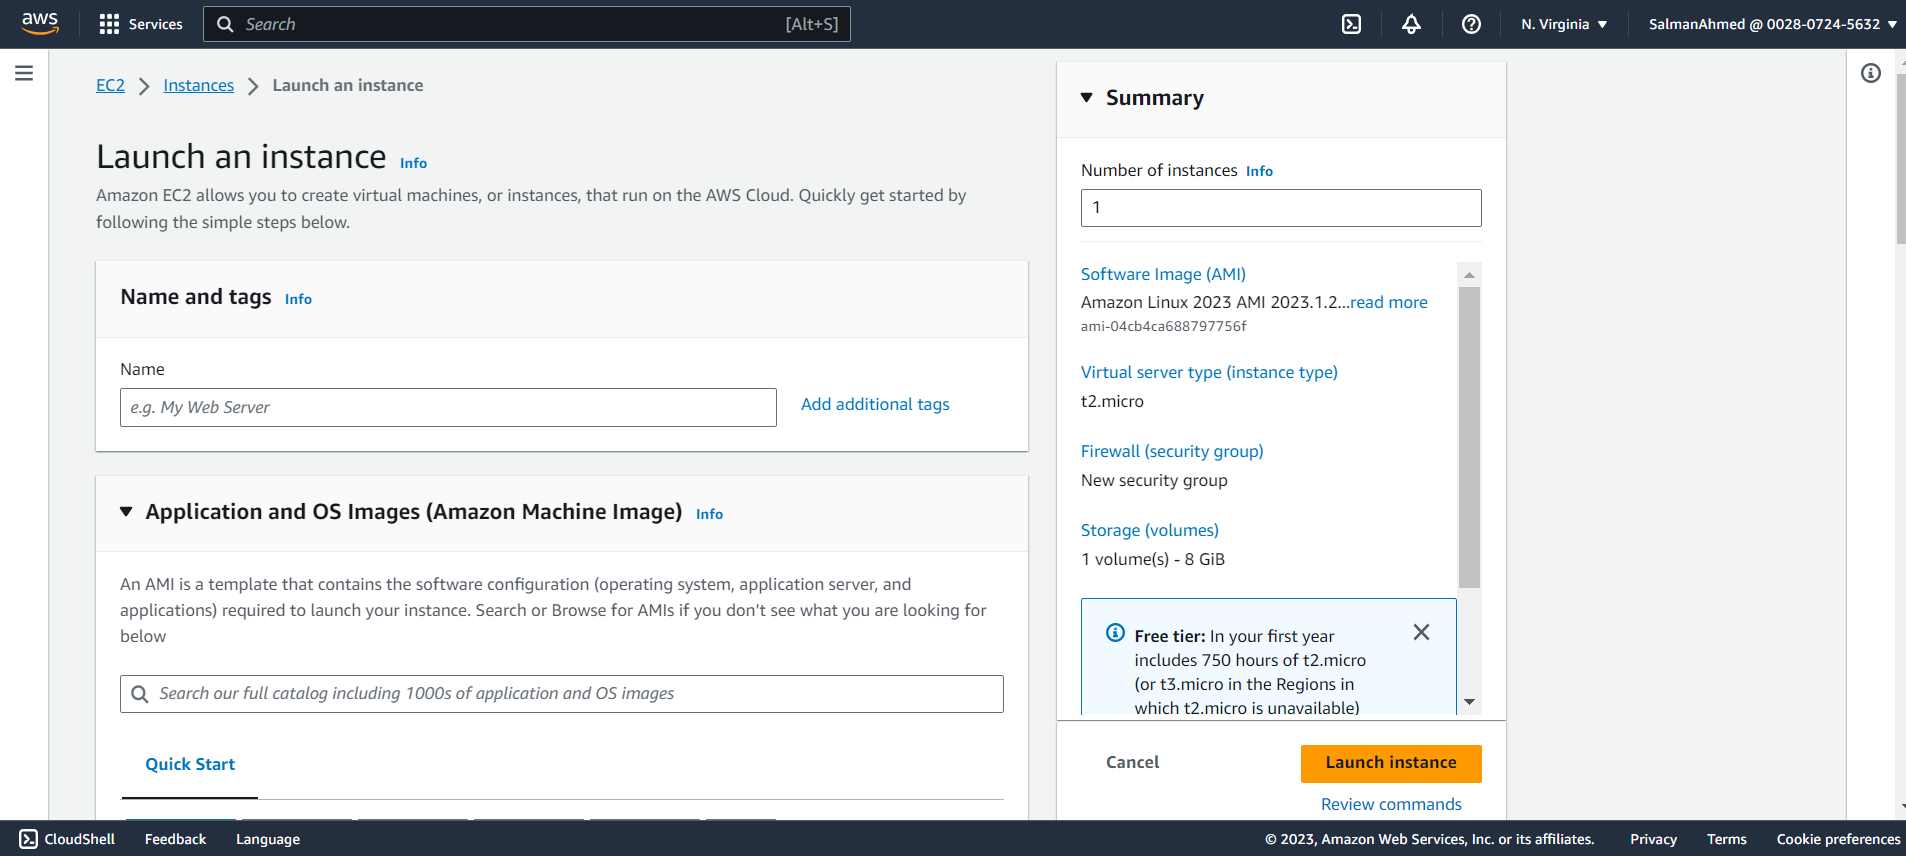The height and width of the screenshot is (856, 1906).
Task: Click Add additional tags
Action: [x=875, y=404]
